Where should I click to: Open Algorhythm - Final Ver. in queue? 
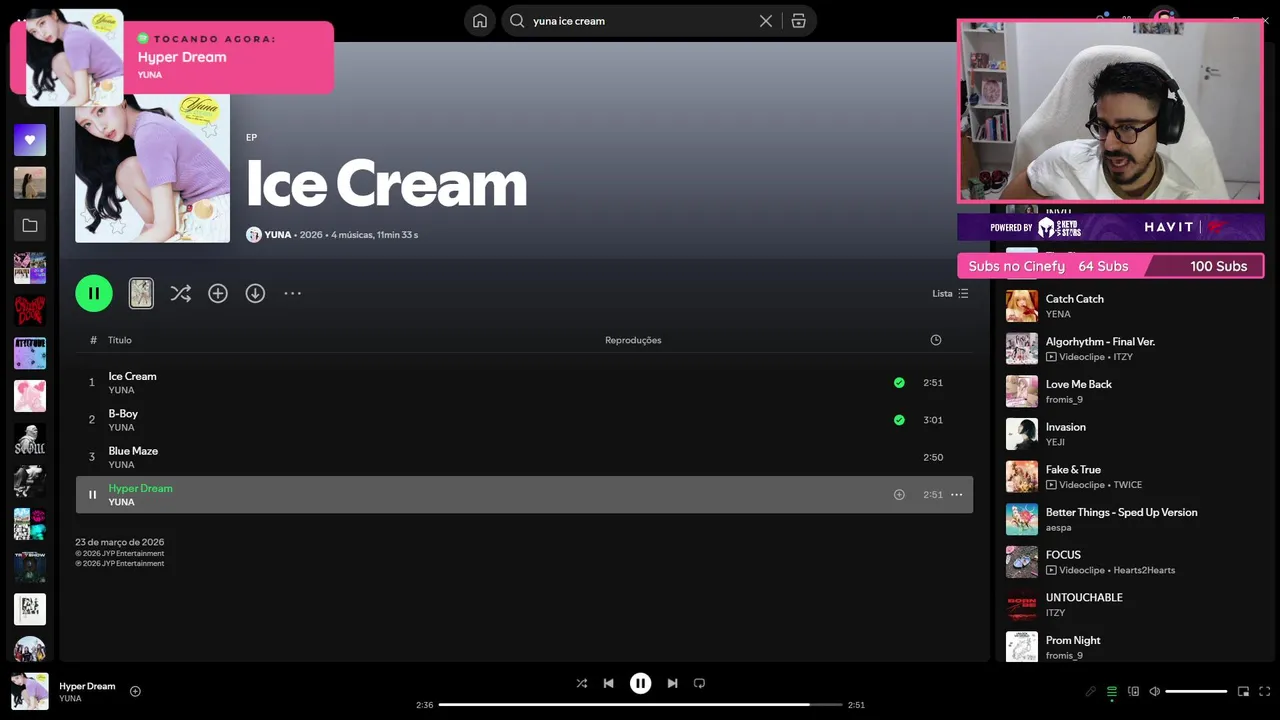point(1135,349)
